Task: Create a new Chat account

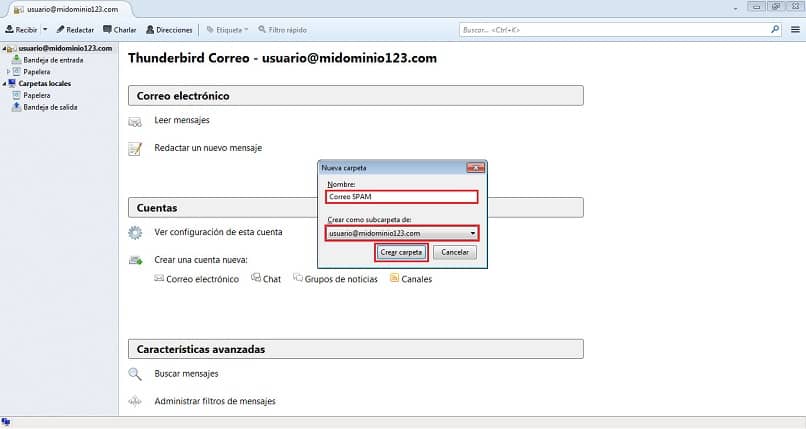Action: pyautogui.click(x=272, y=279)
